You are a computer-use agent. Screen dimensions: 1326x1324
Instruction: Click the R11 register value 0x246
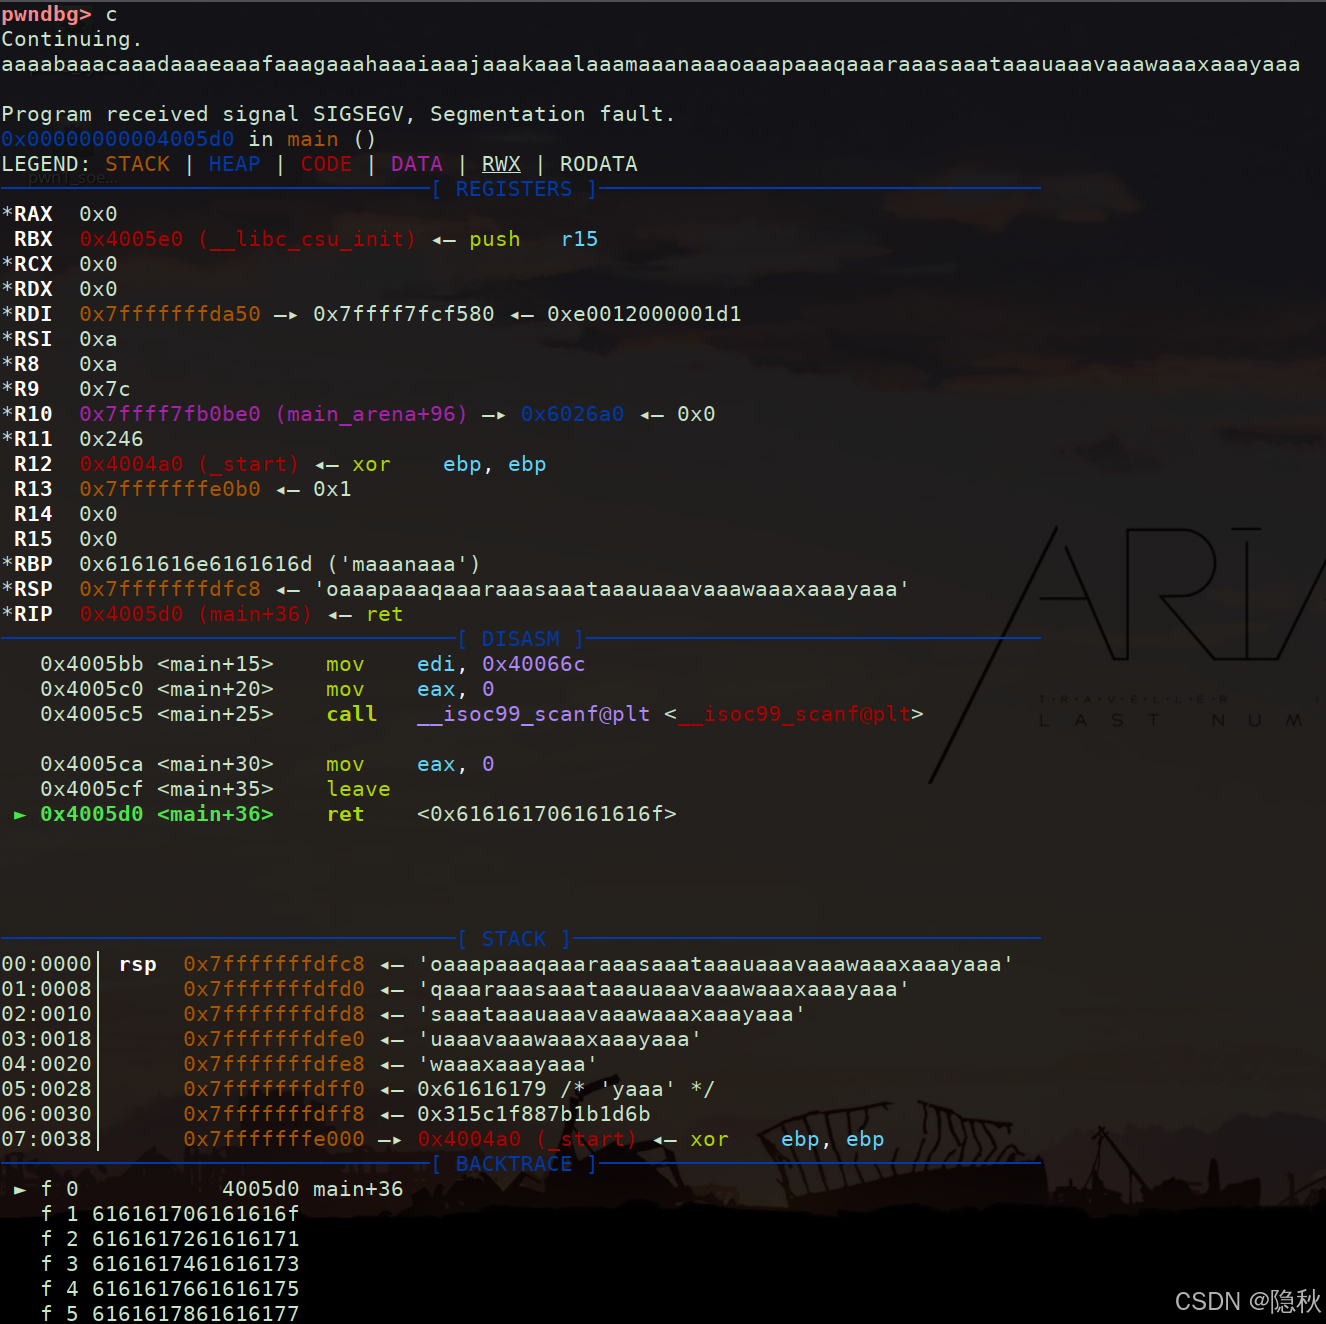111,439
